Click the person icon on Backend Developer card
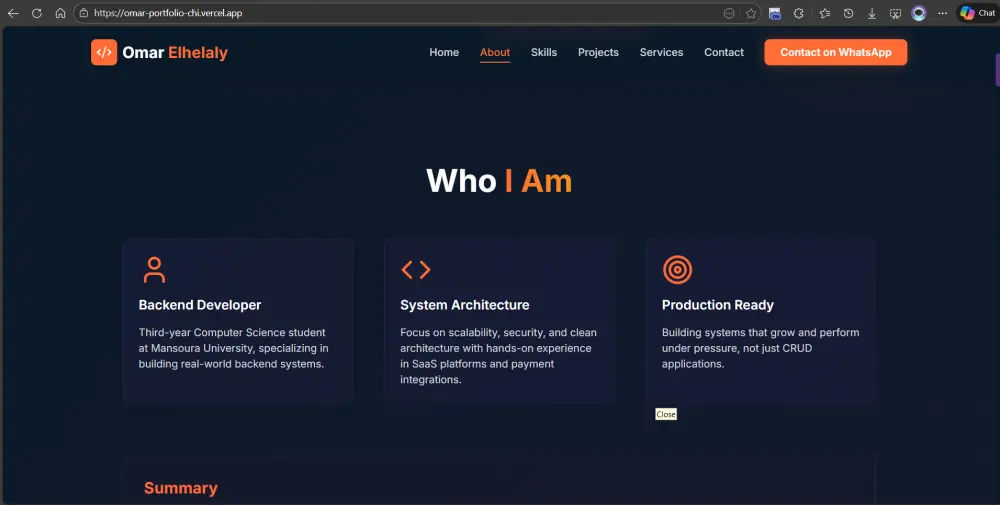 coord(154,270)
